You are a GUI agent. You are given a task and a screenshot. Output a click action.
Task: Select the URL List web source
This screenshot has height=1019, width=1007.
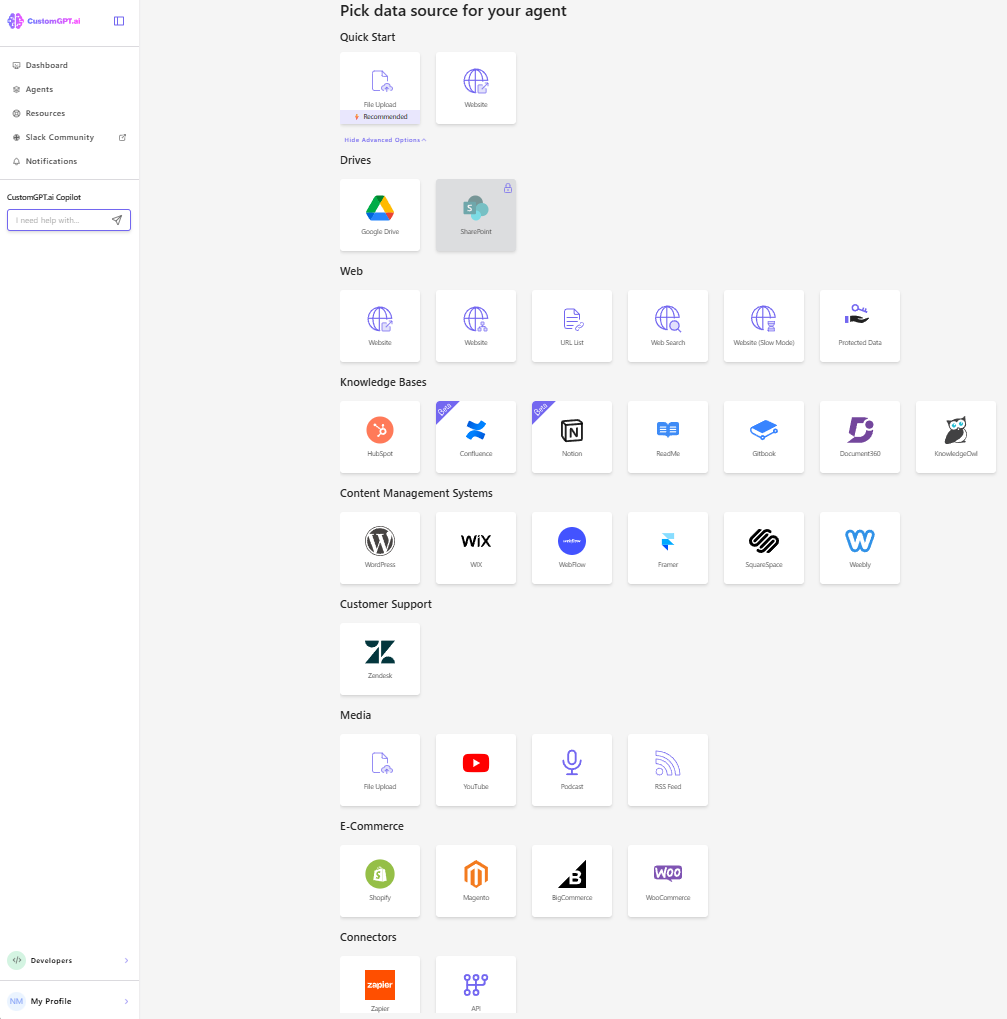(572, 325)
